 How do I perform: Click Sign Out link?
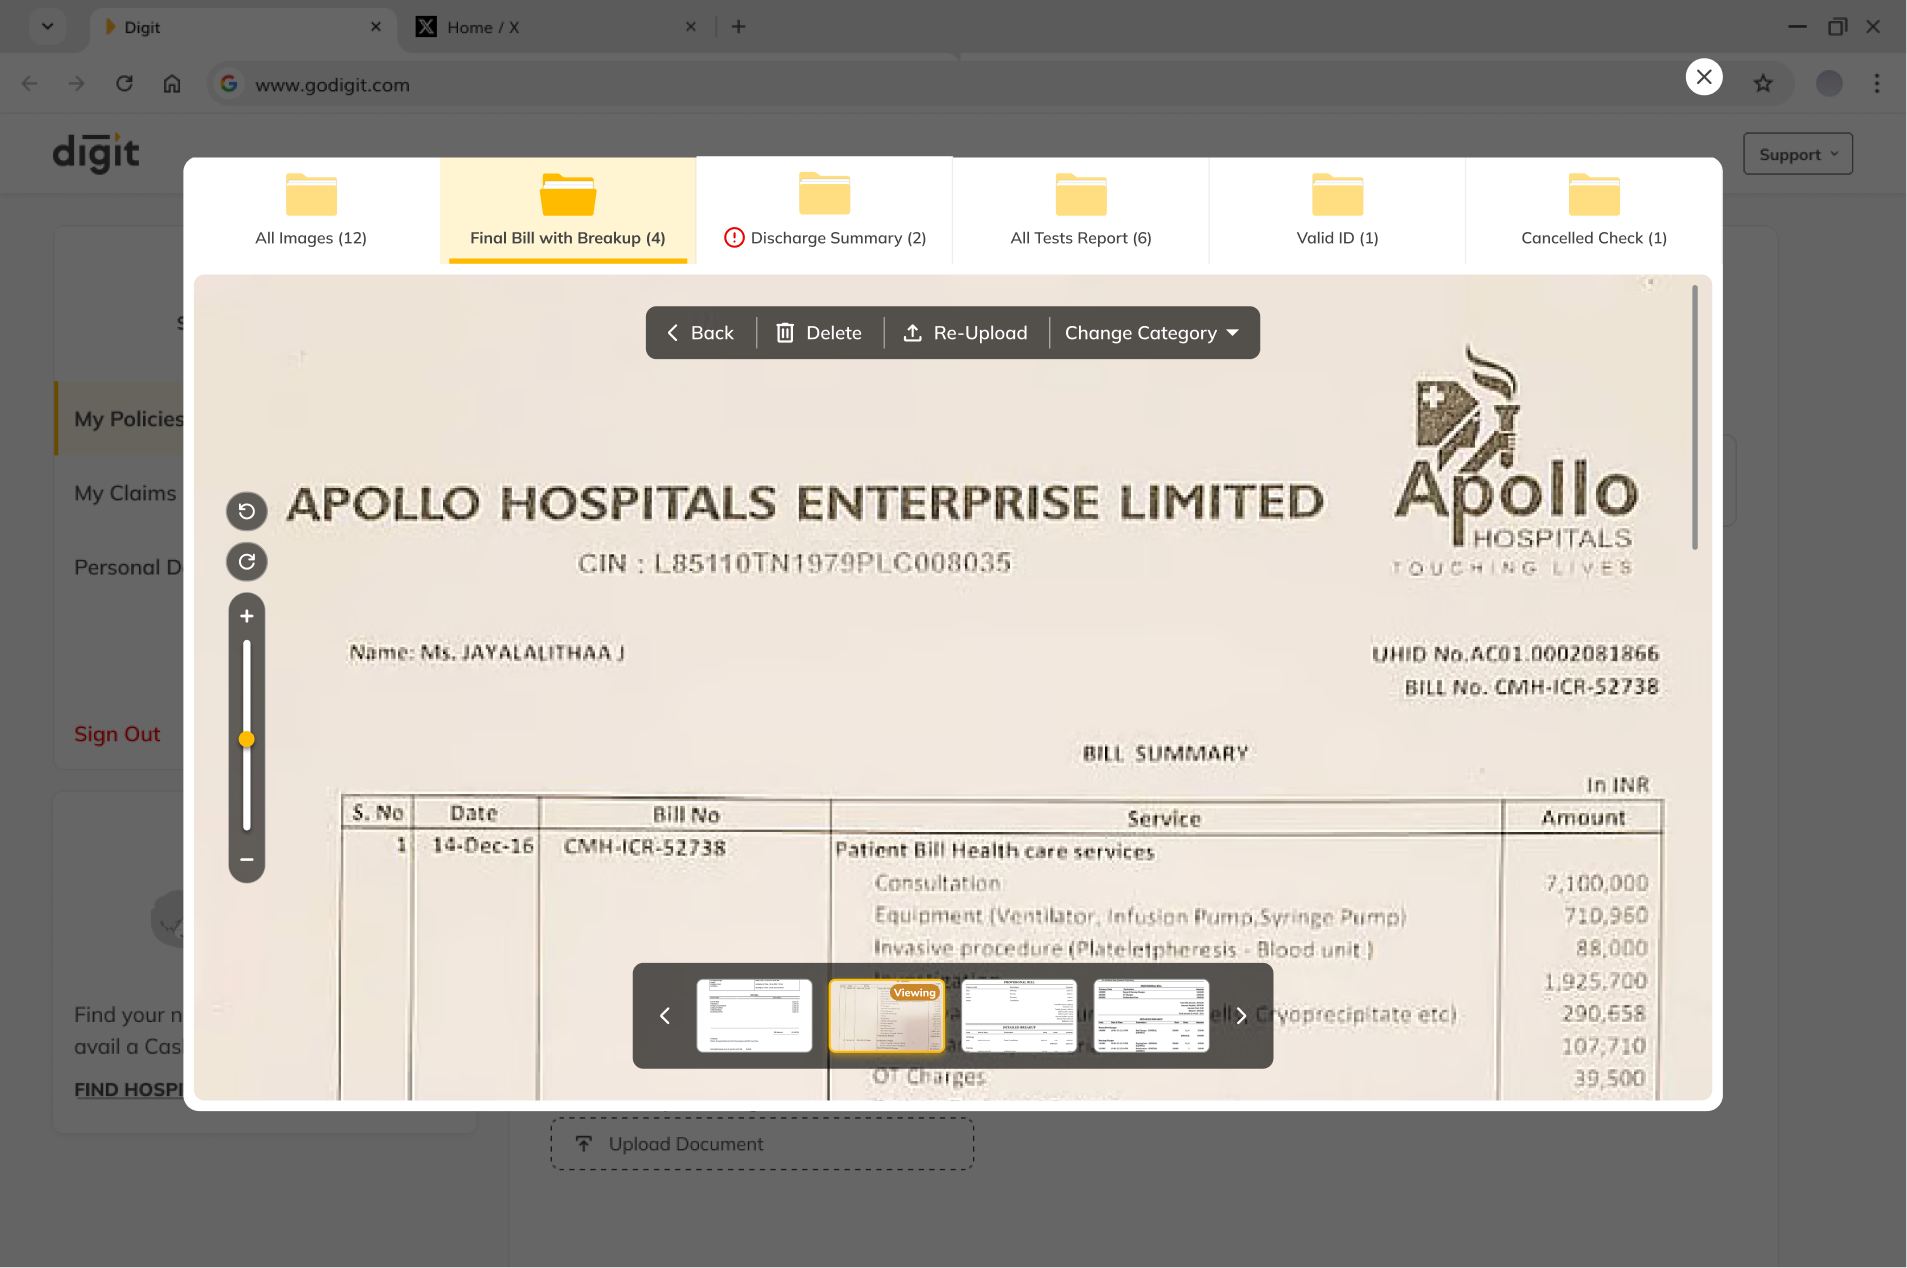[117, 734]
